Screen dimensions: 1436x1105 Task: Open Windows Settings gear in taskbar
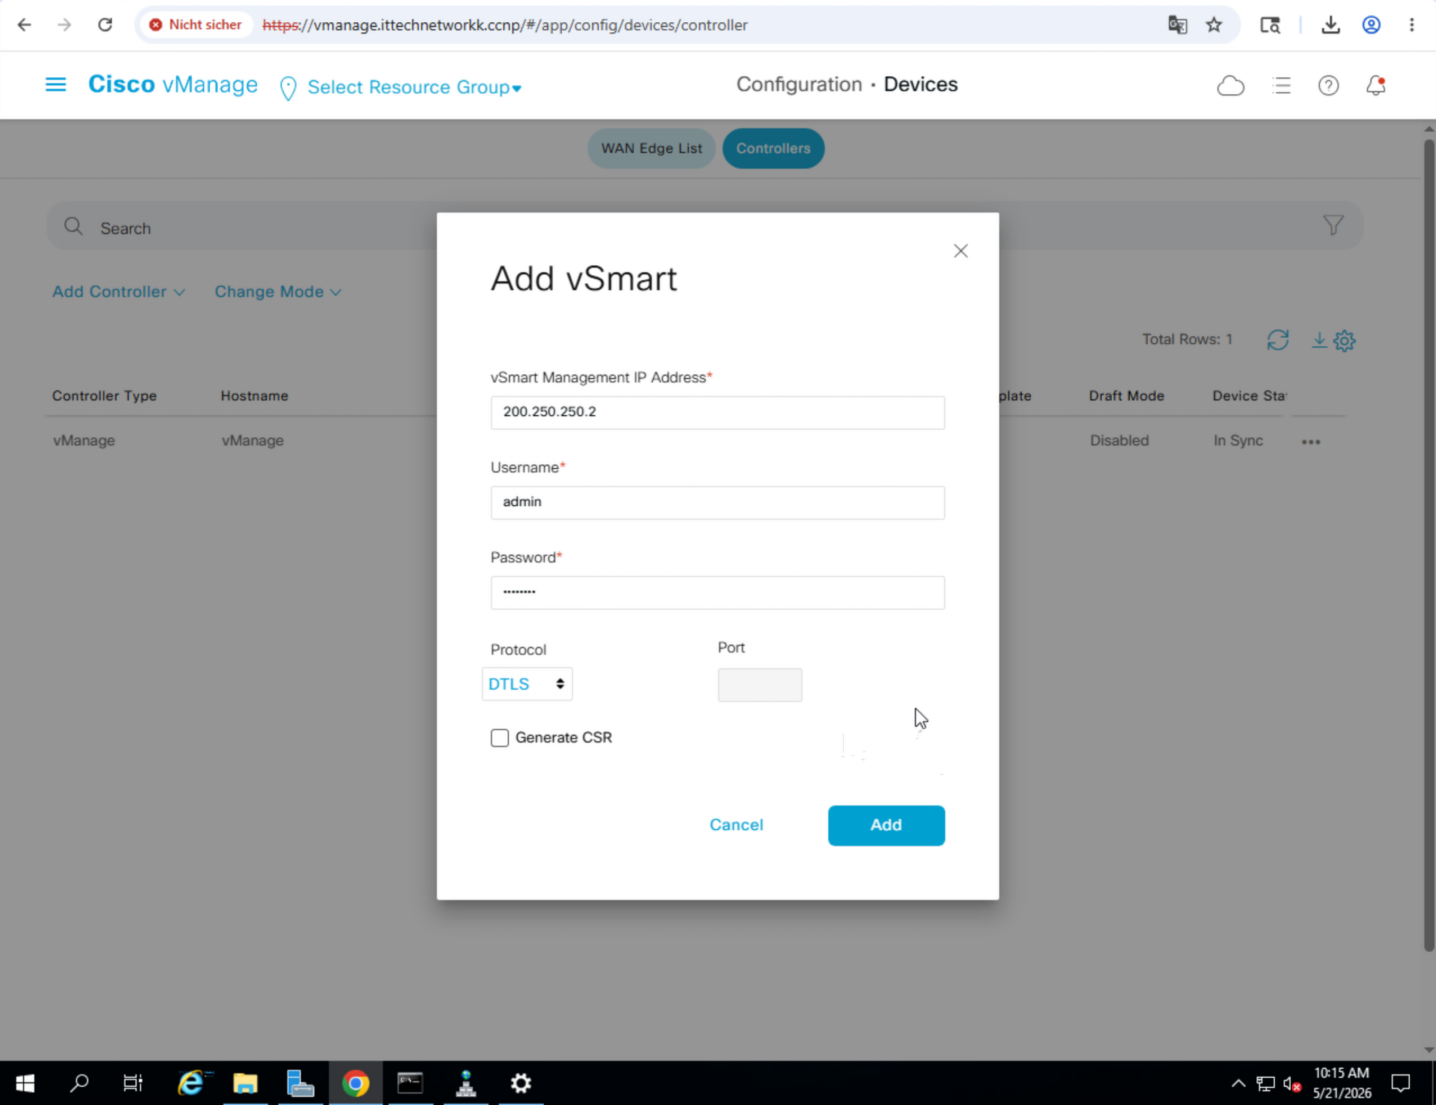pyautogui.click(x=521, y=1083)
